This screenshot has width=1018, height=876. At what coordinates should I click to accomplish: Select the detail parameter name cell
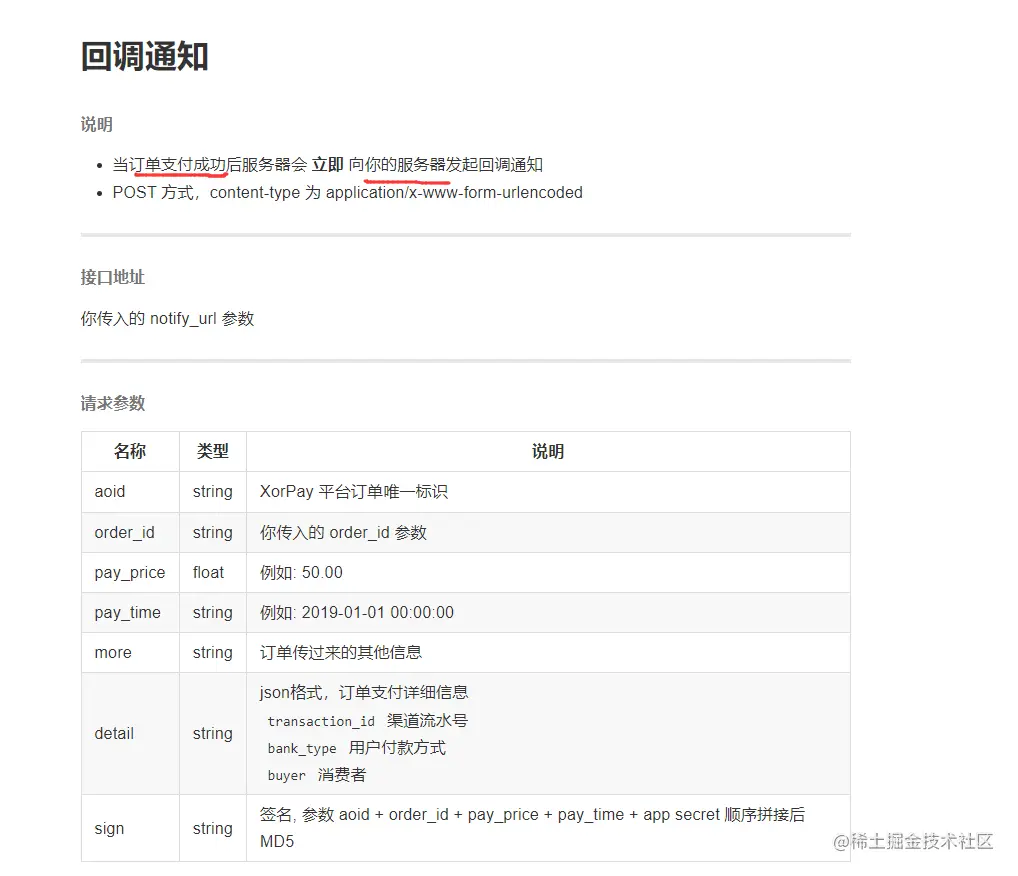(130, 734)
